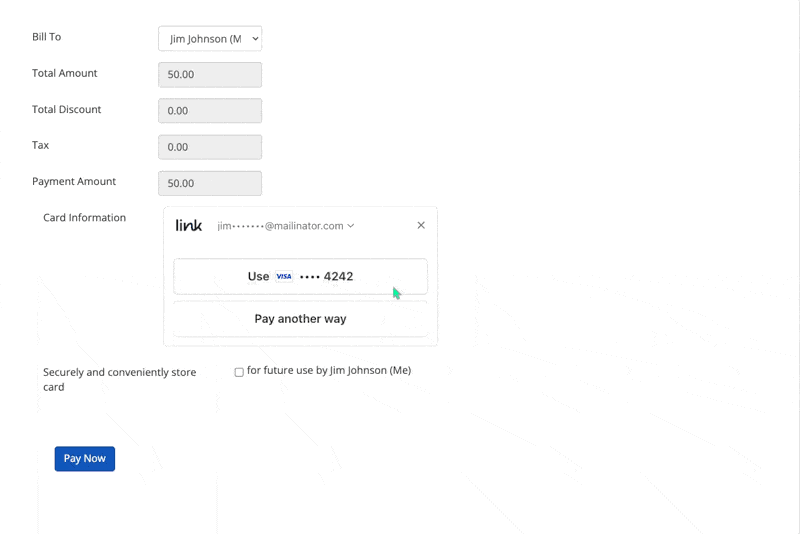Open the Bill To dropdown
800x534 pixels.
click(210, 39)
